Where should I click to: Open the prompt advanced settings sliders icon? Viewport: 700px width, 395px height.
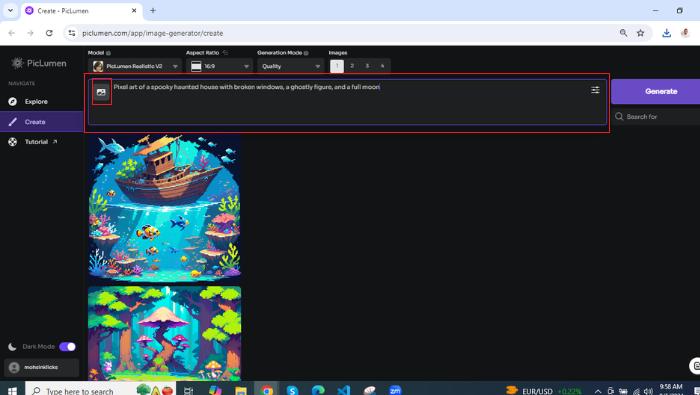point(595,90)
